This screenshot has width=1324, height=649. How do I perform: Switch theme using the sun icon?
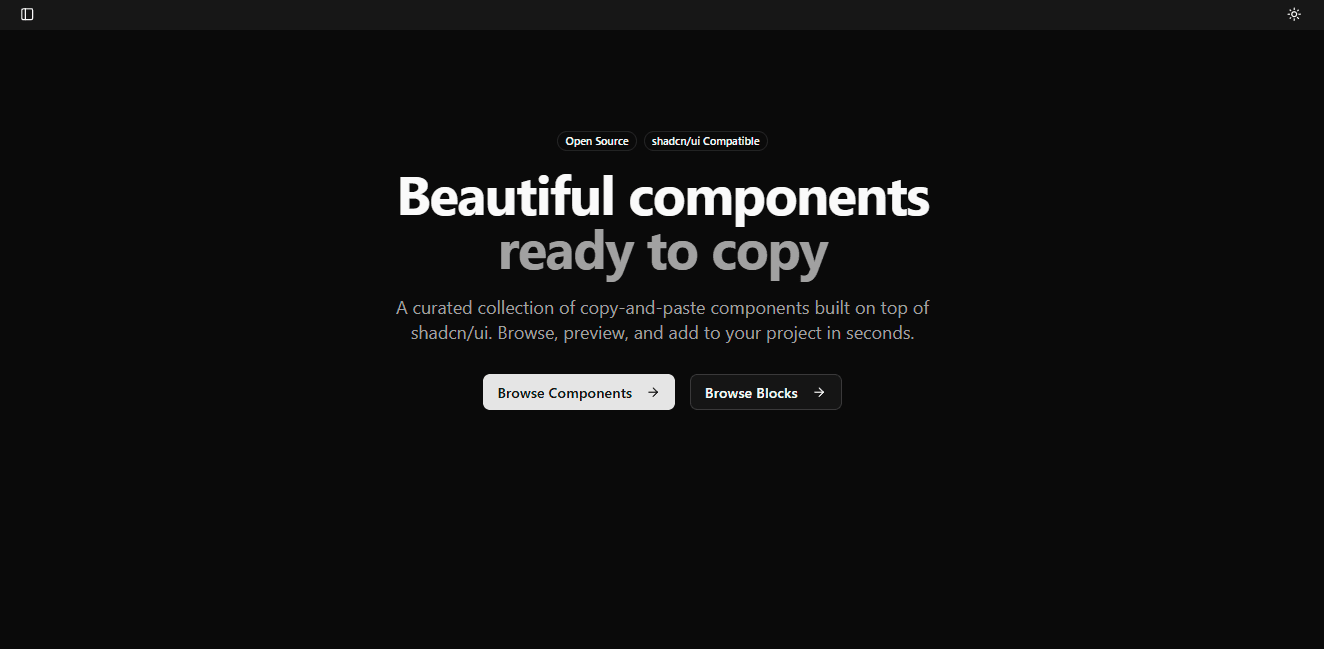1294,14
